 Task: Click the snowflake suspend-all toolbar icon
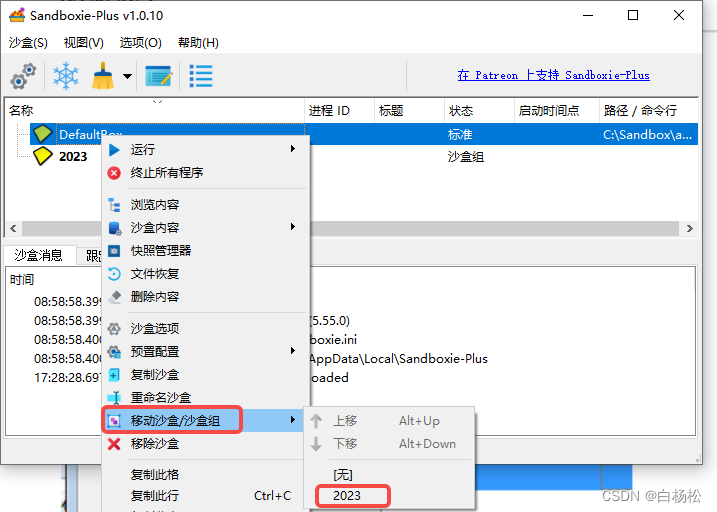(x=66, y=76)
